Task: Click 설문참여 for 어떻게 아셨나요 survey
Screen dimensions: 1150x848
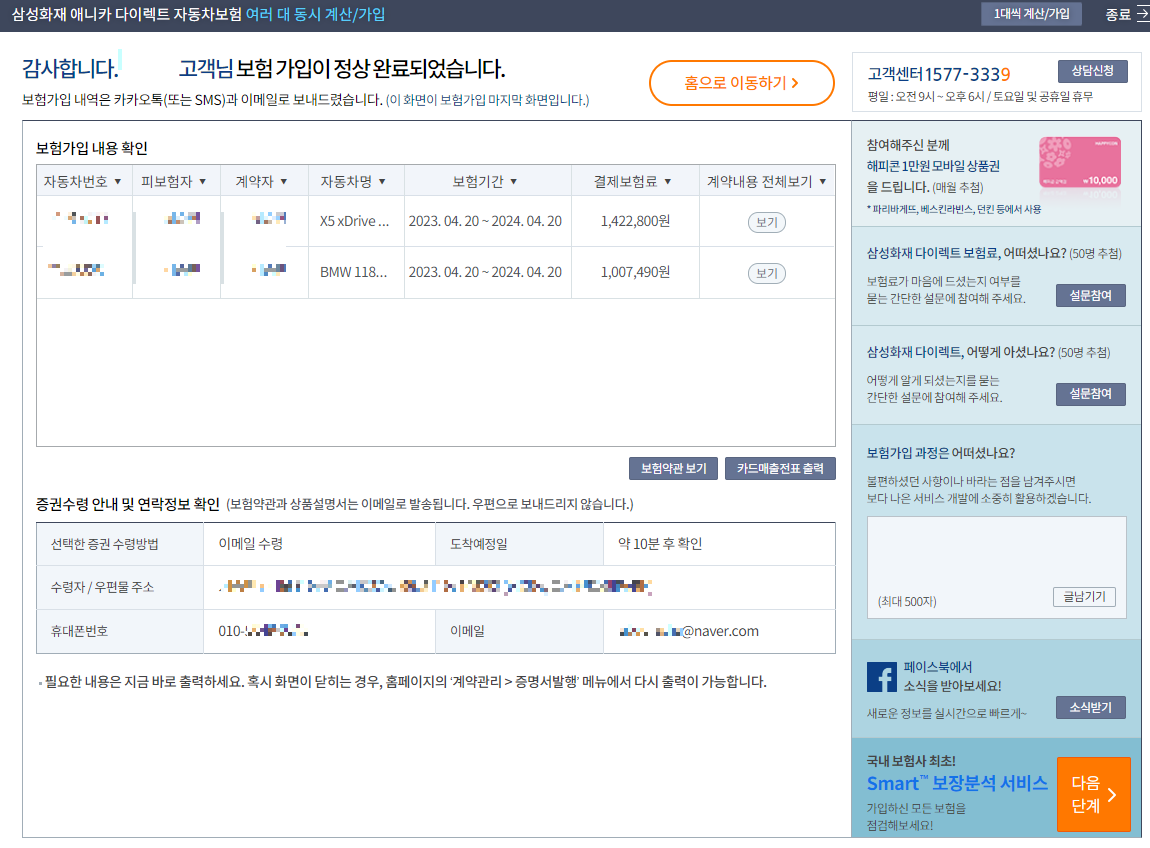Action: [x=1091, y=394]
